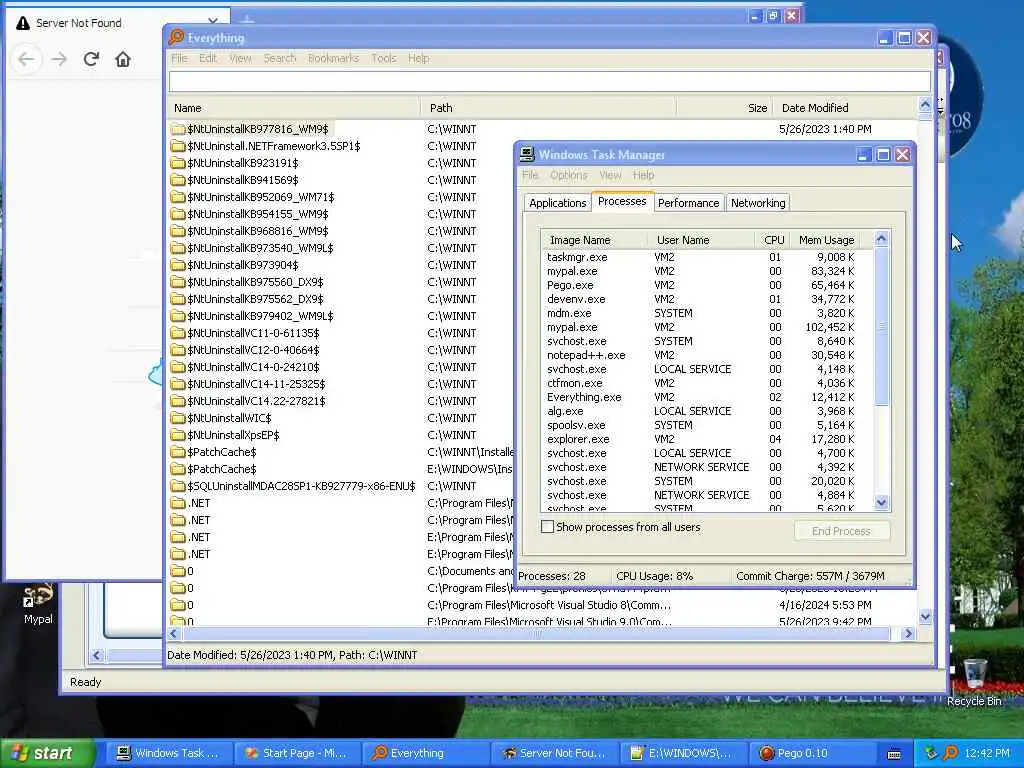Click the Everything tray icon in system tray
Viewport: 1024px width, 768px height.
coord(950,753)
